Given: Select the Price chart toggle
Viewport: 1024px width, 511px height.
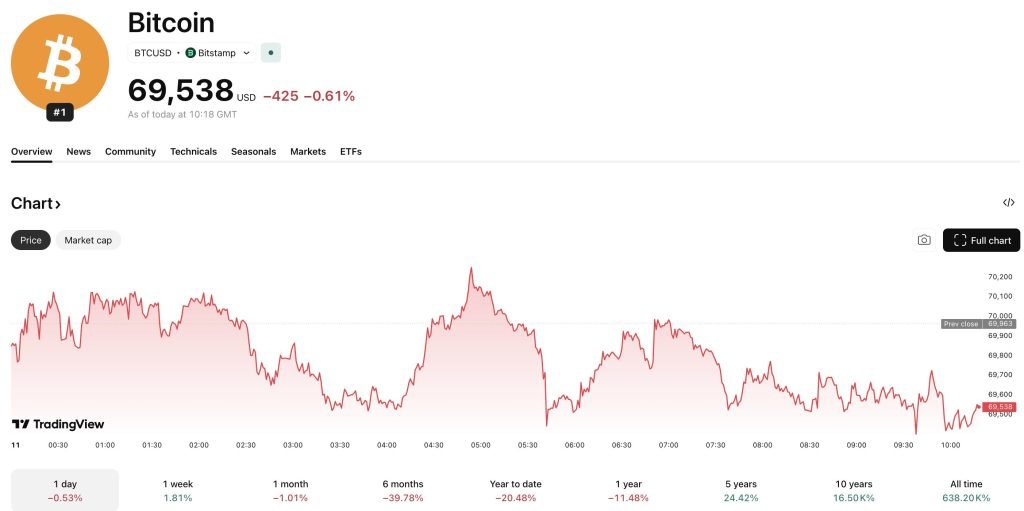Looking at the screenshot, I should 31,240.
